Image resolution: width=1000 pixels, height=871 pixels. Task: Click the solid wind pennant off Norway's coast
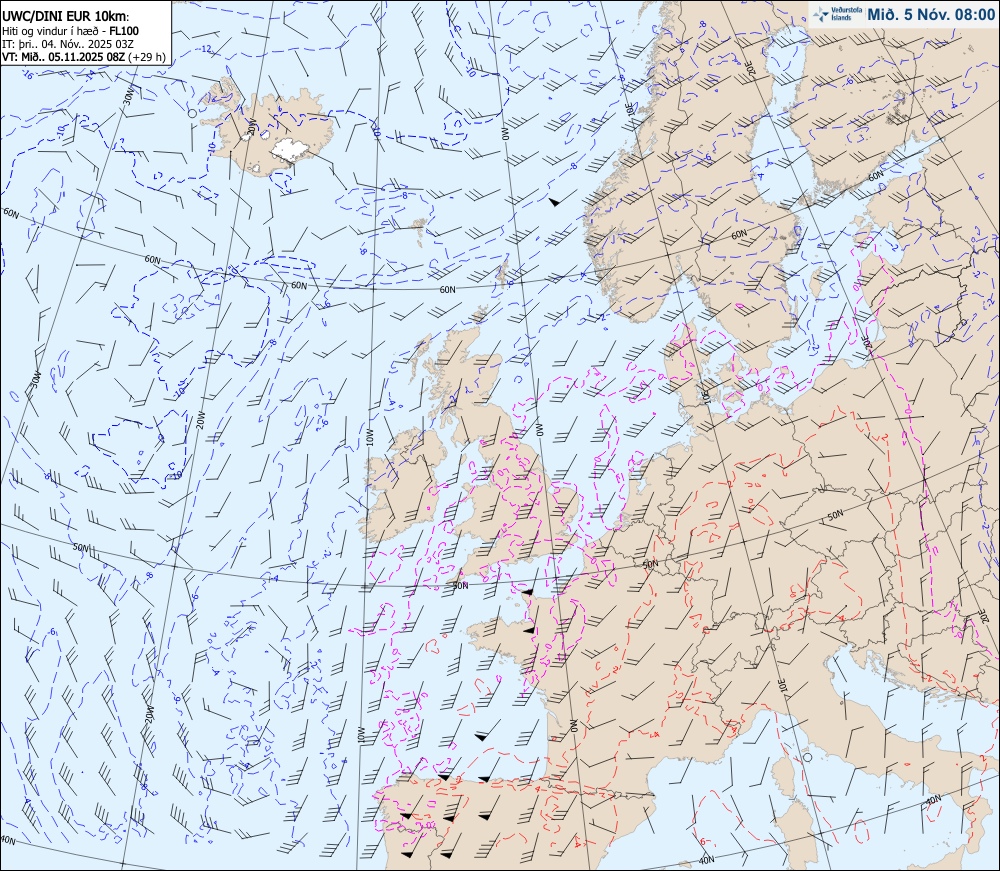click(x=554, y=202)
